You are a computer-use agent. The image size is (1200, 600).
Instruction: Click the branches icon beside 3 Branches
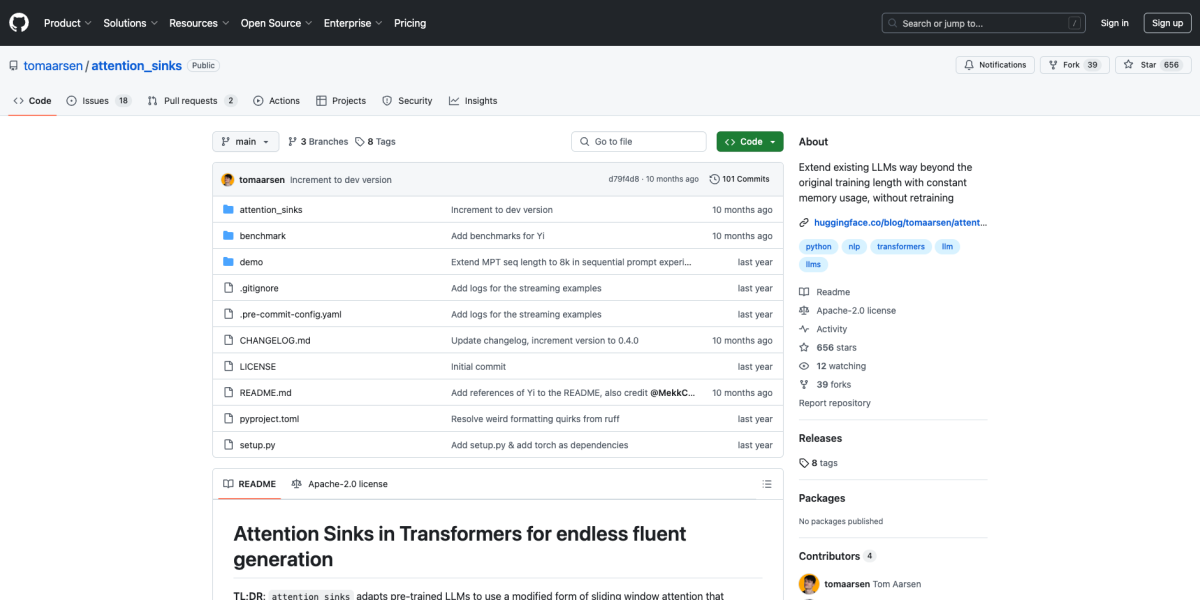pyautogui.click(x=293, y=142)
